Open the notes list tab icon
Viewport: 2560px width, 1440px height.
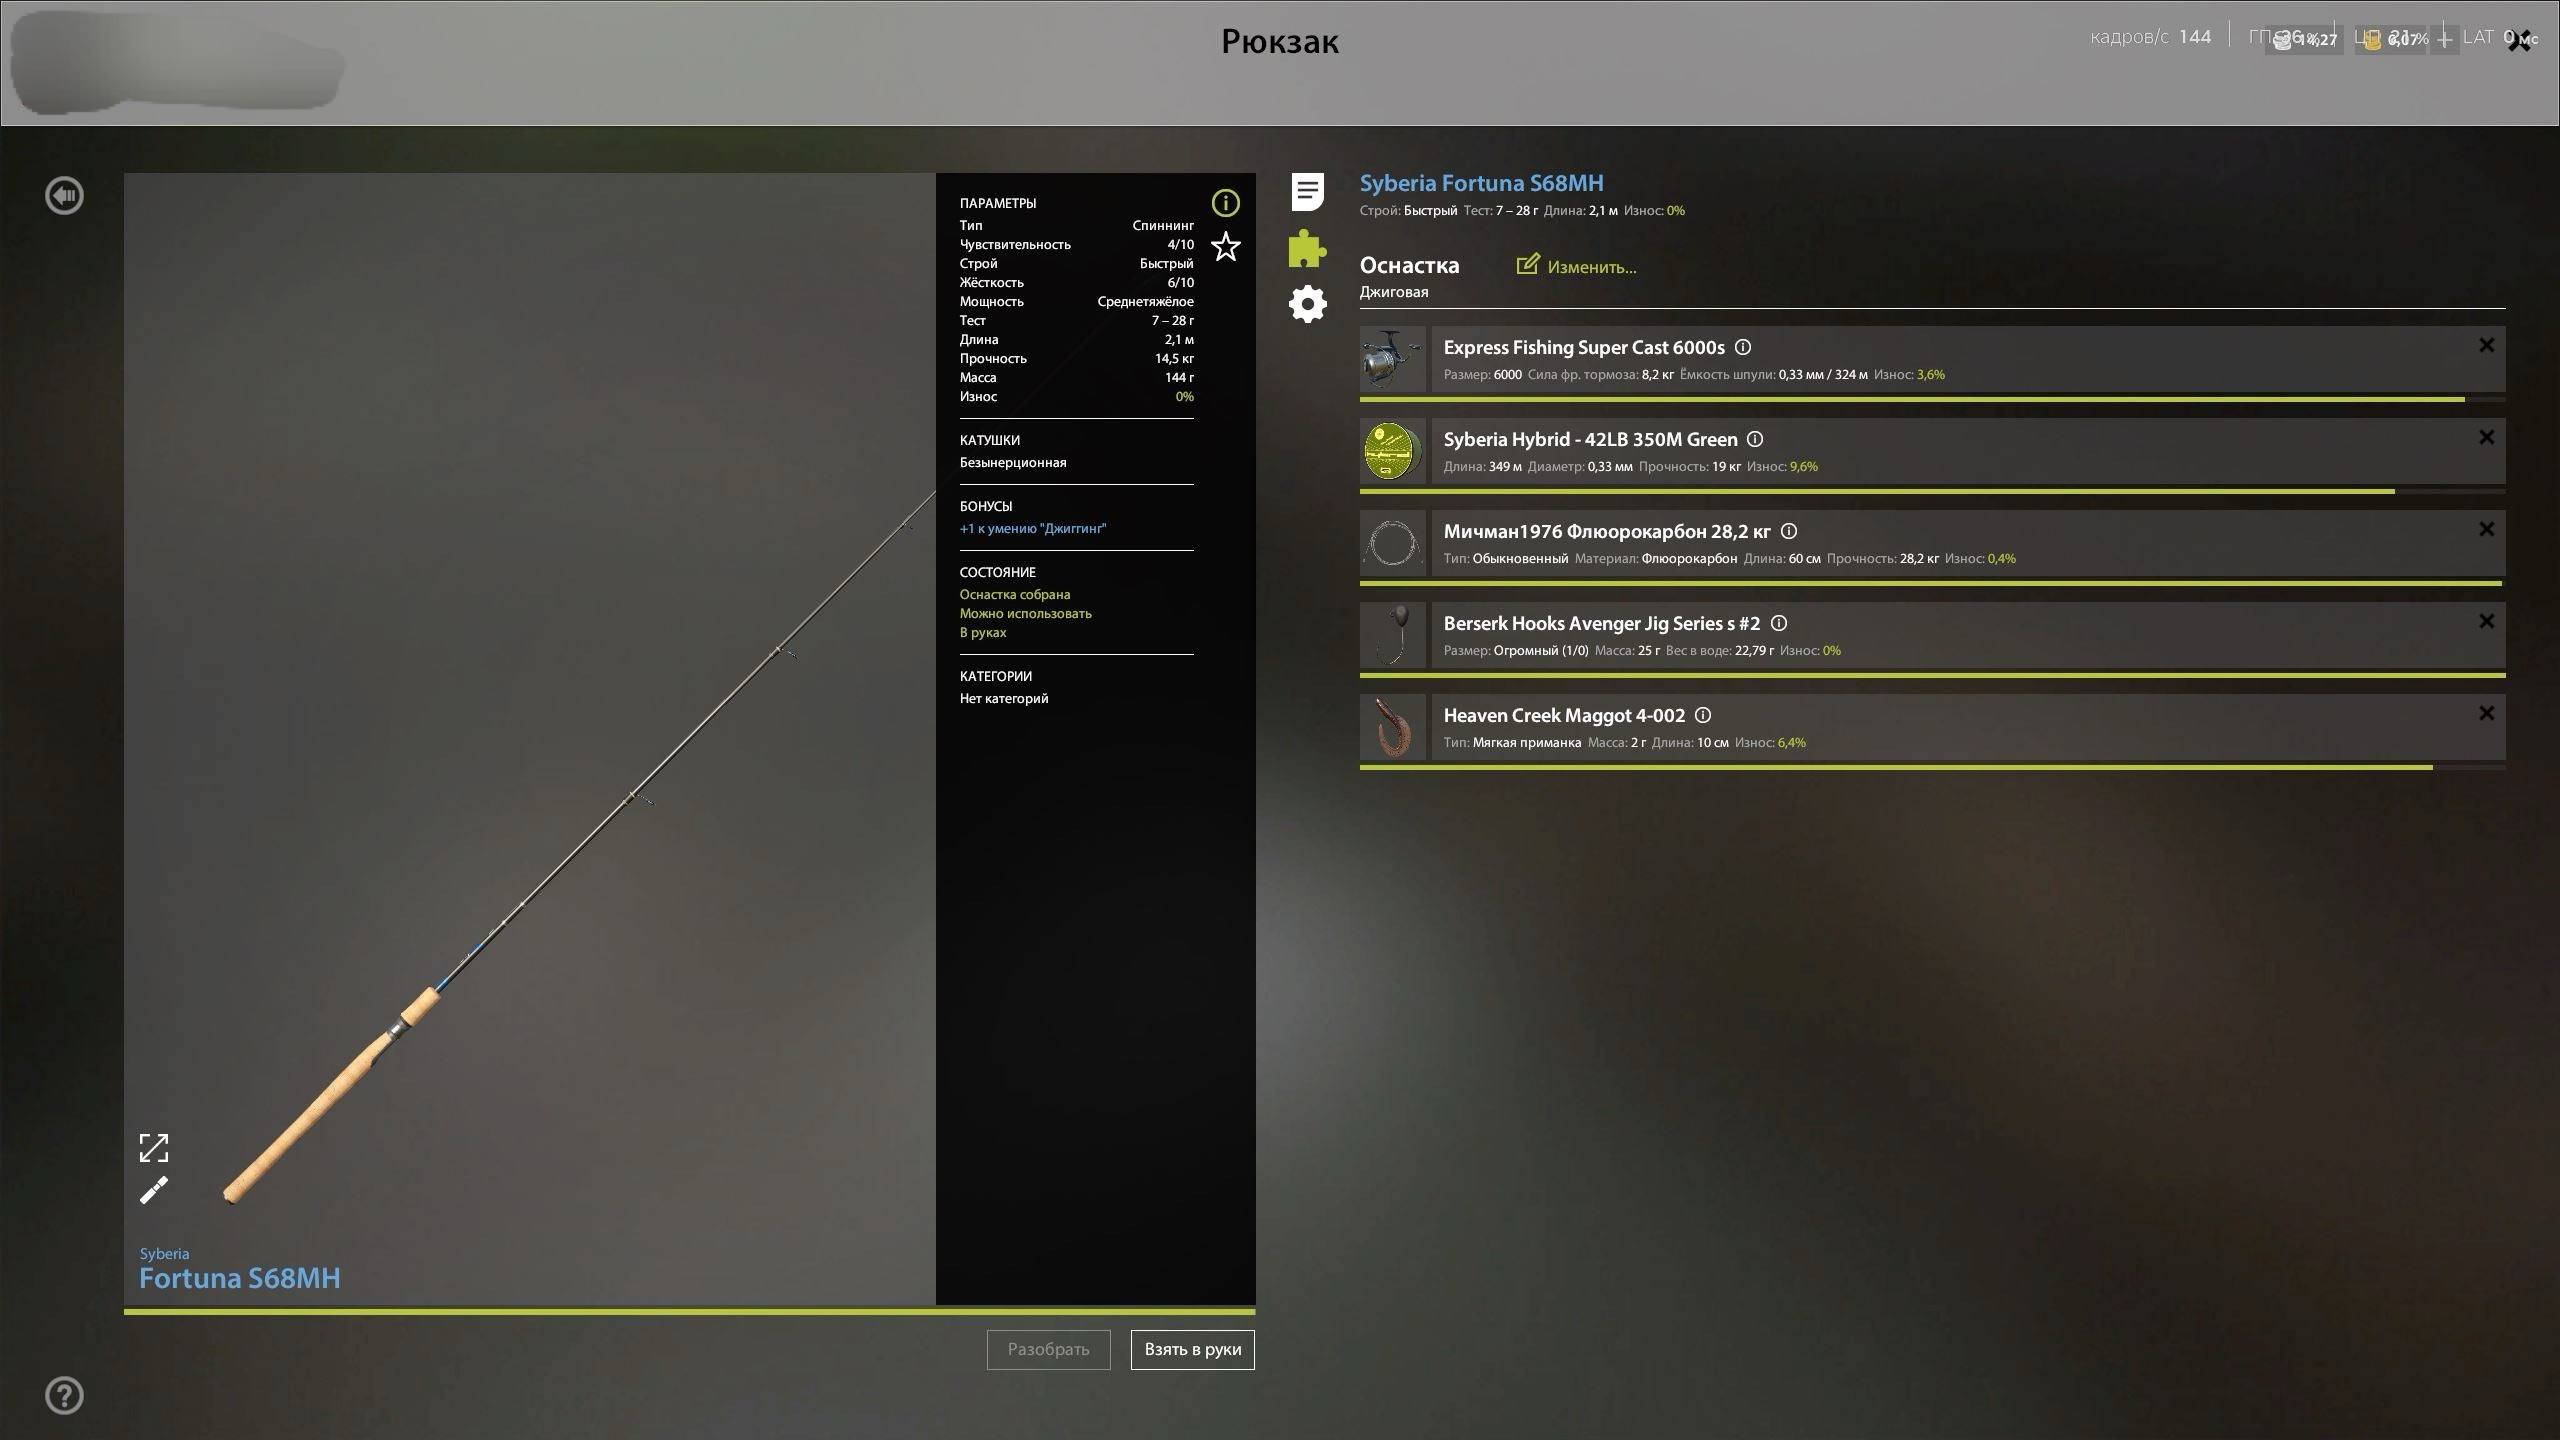pos(1307,191)
